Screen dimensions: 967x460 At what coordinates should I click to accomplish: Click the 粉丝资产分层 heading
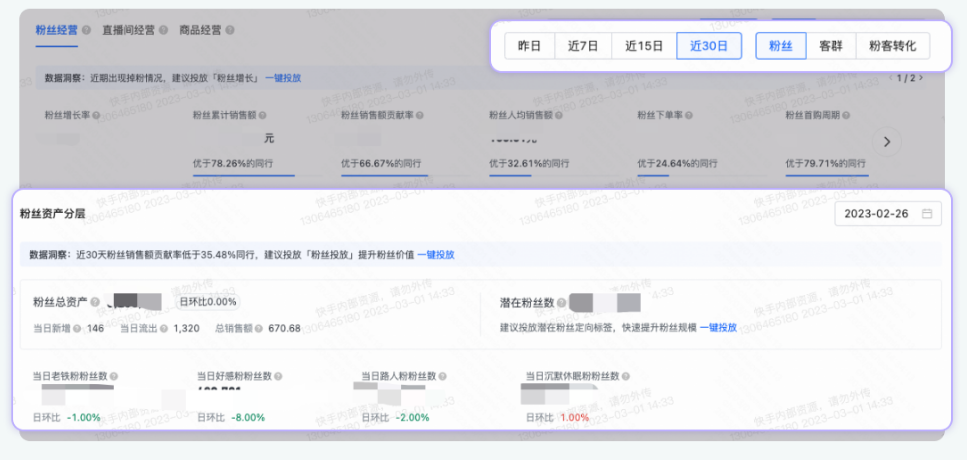(52, 215)
